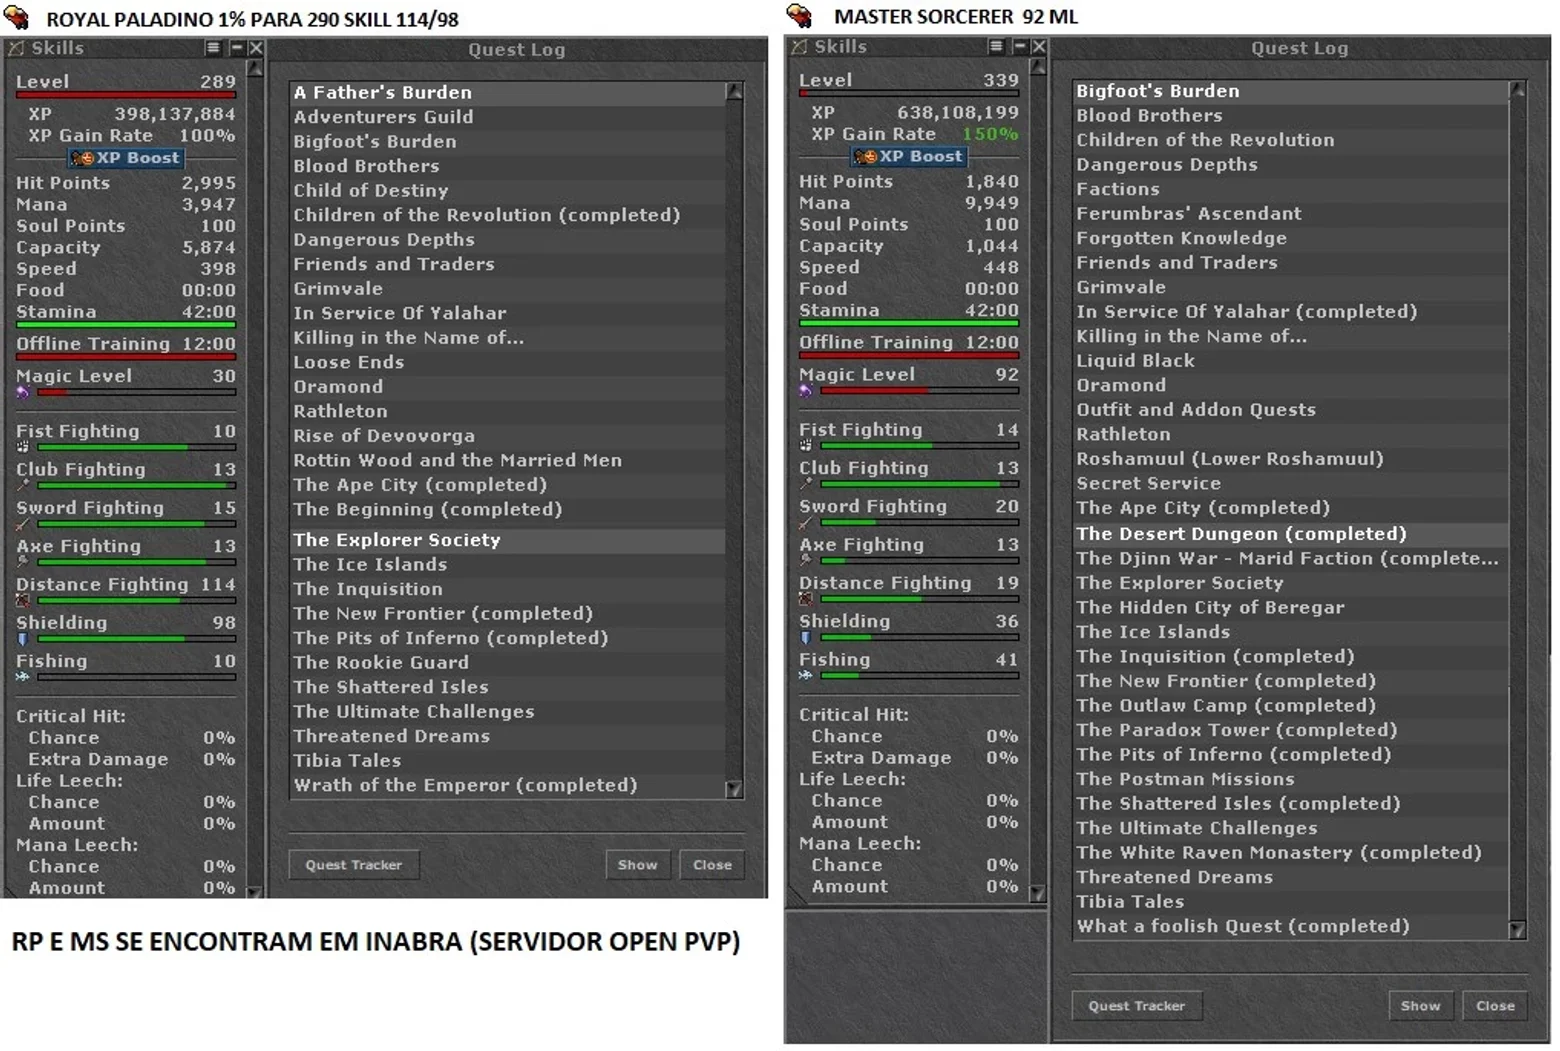Click the Fishing icon in the right Skills panel
This screenshot has width=1560, height=1051.
tap(806, 675)
